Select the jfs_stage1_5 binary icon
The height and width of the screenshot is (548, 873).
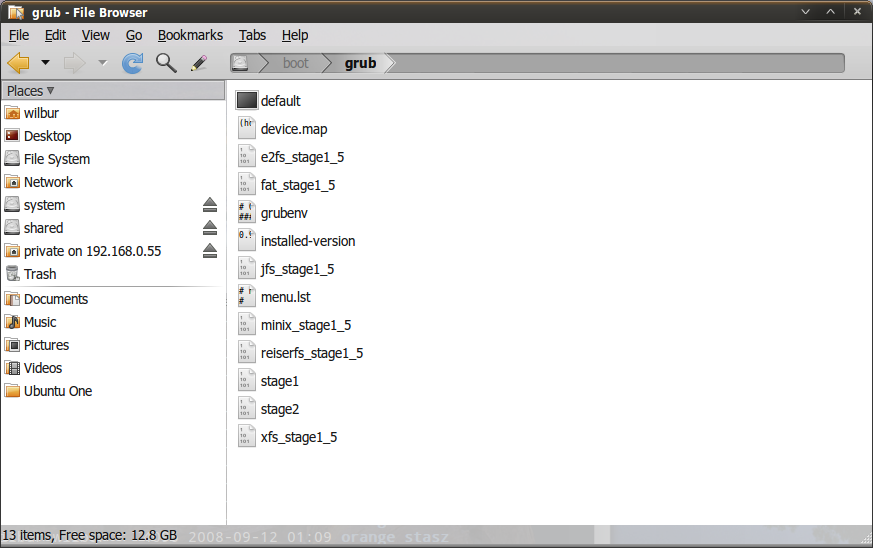pos(247,269)
